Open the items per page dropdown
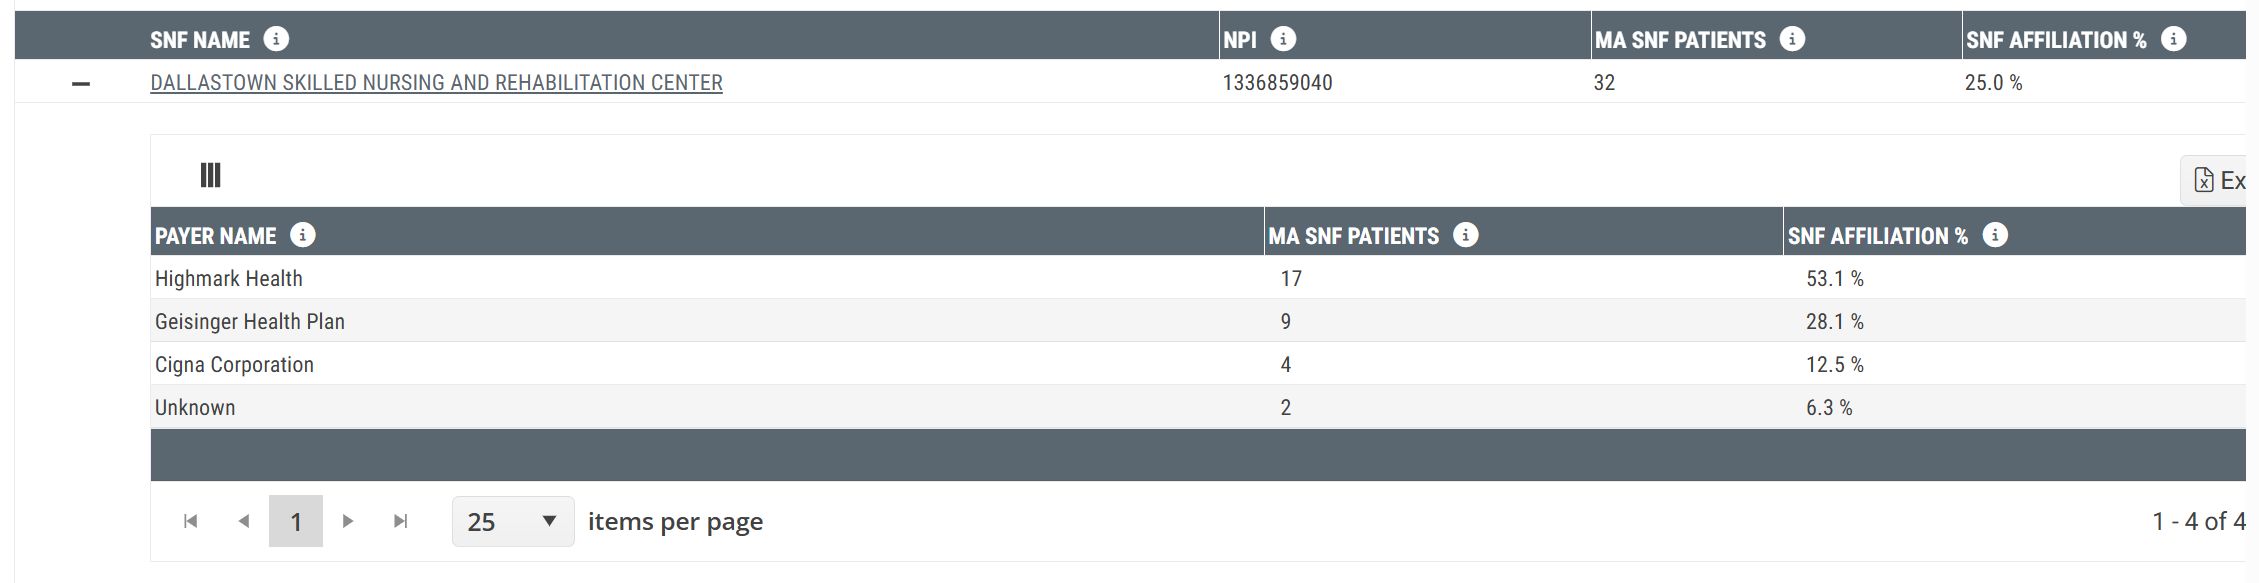Viewport: 2259px width, 583px height. point(513,521)
